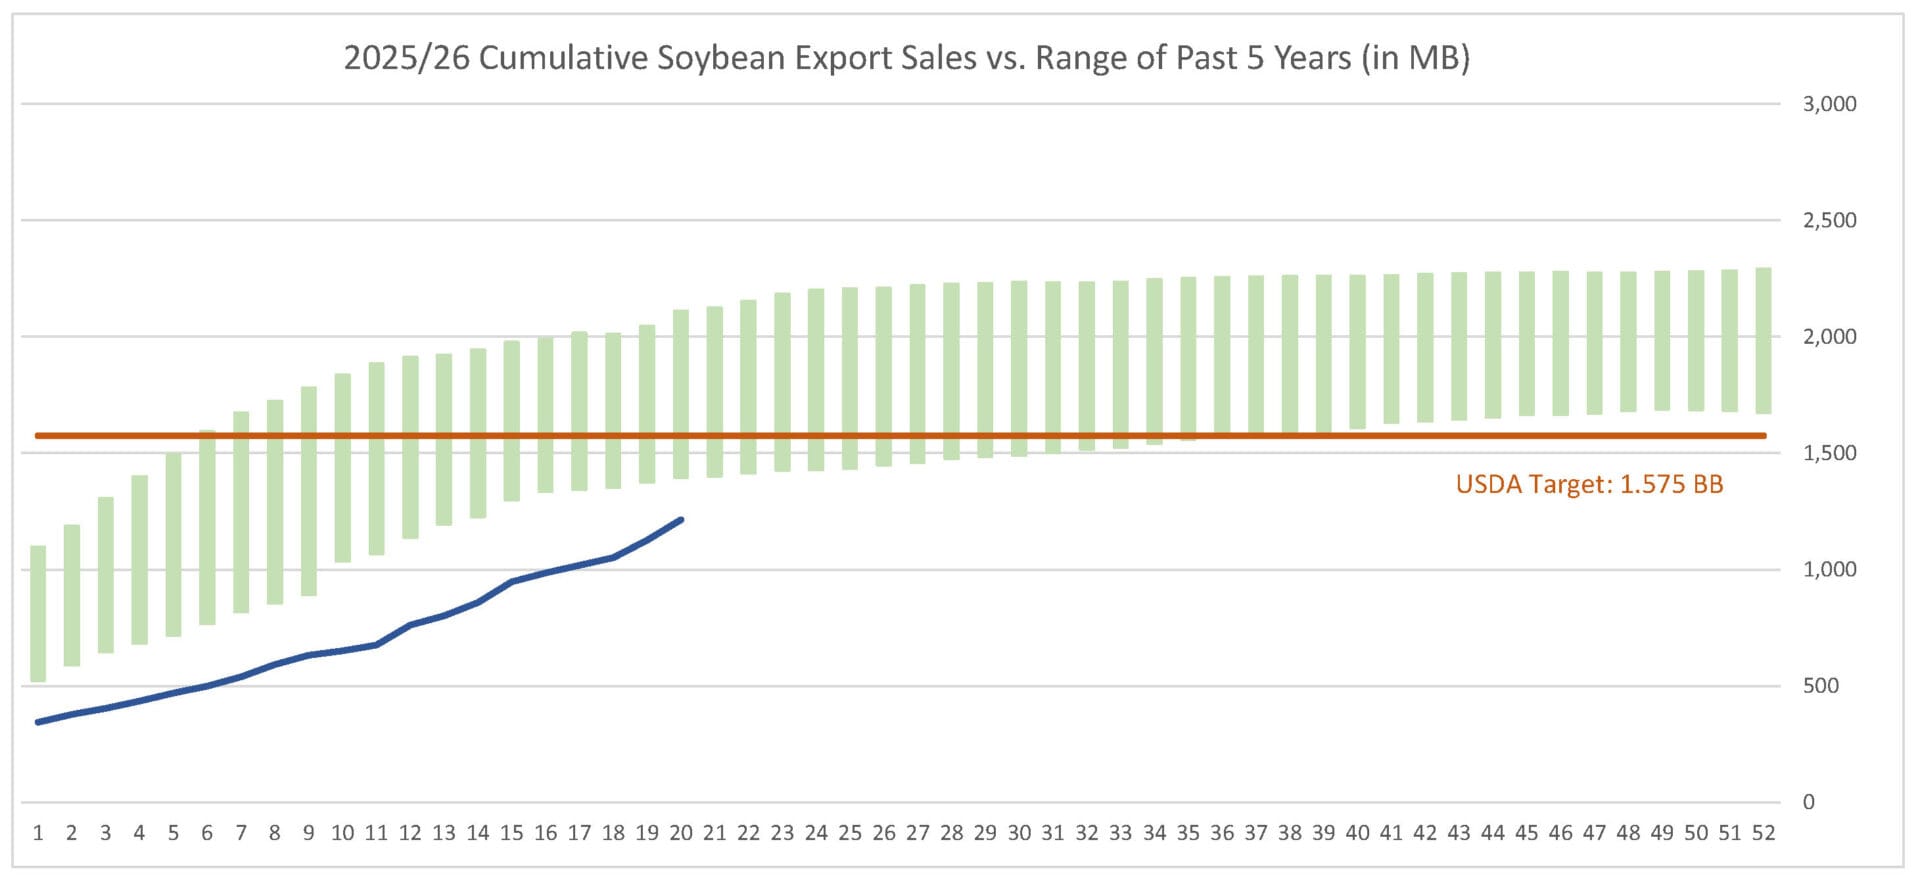The image size is (1920, 888).
Task: Click the 500 y-axis label
Action: click(x=1820, y=686)
